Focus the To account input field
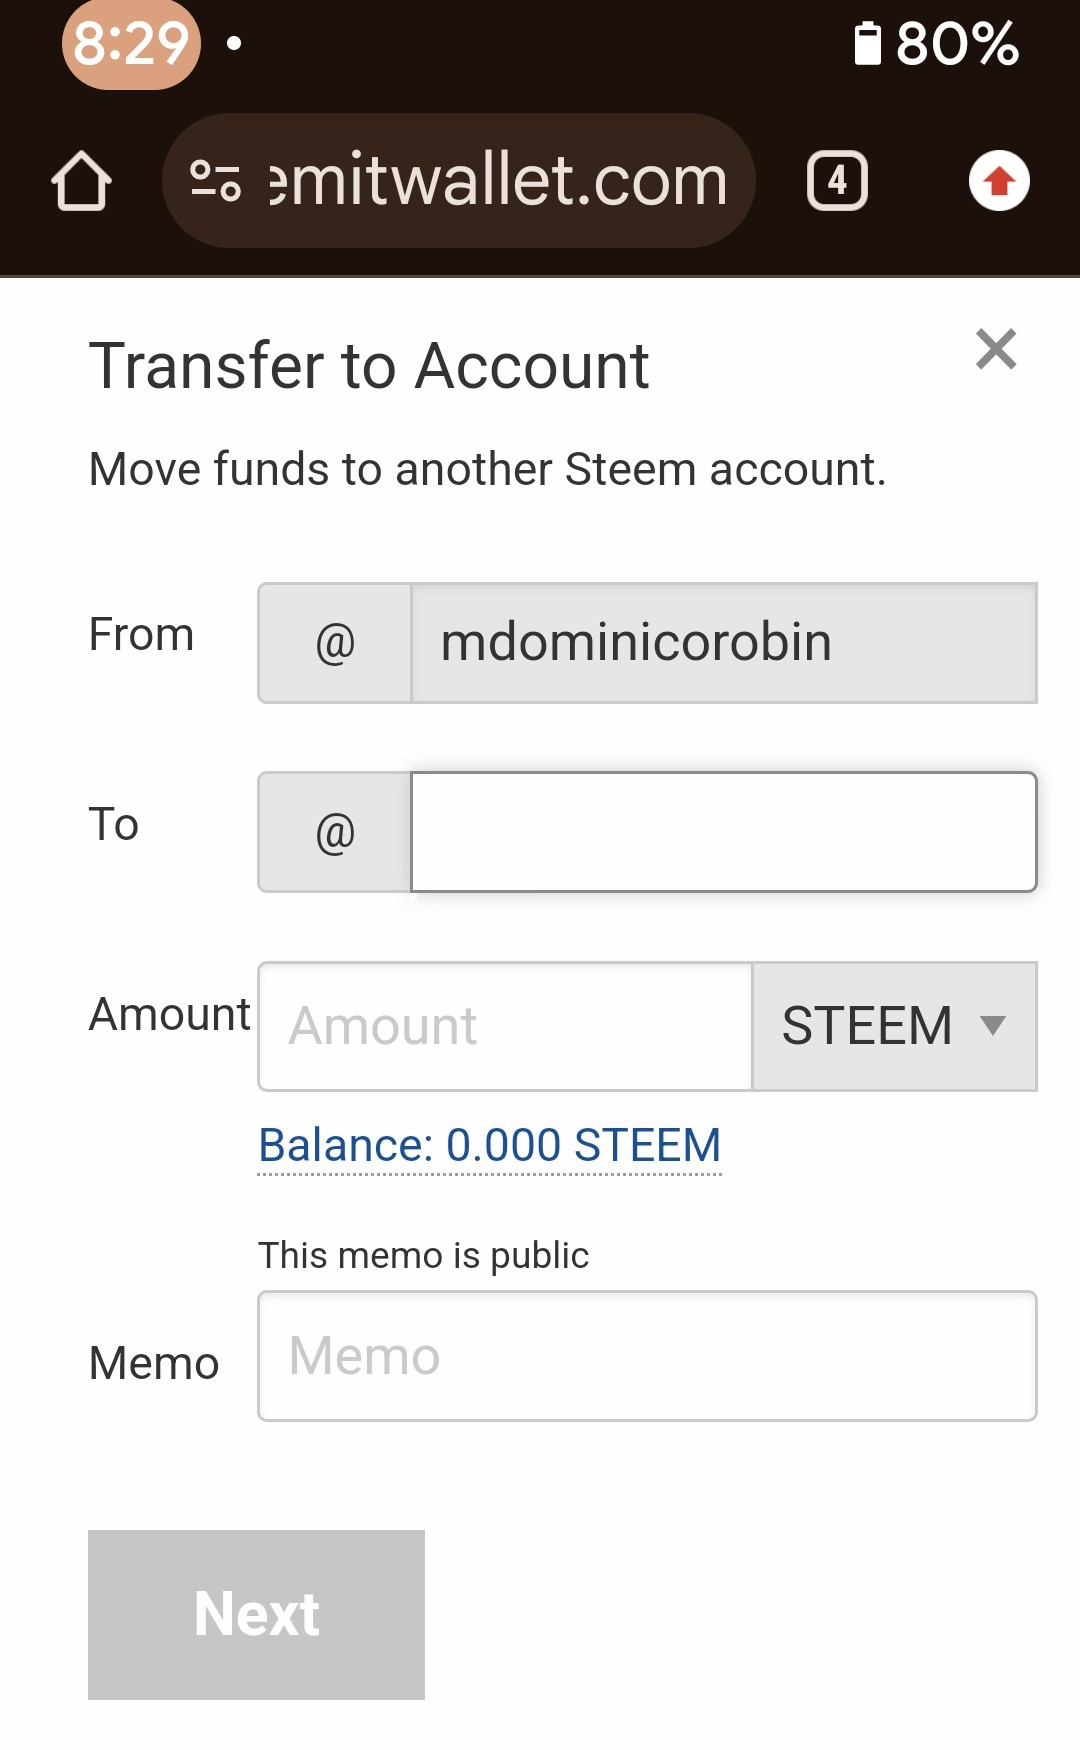Viewport: 1080px width, 1750px height. (723, 832)
